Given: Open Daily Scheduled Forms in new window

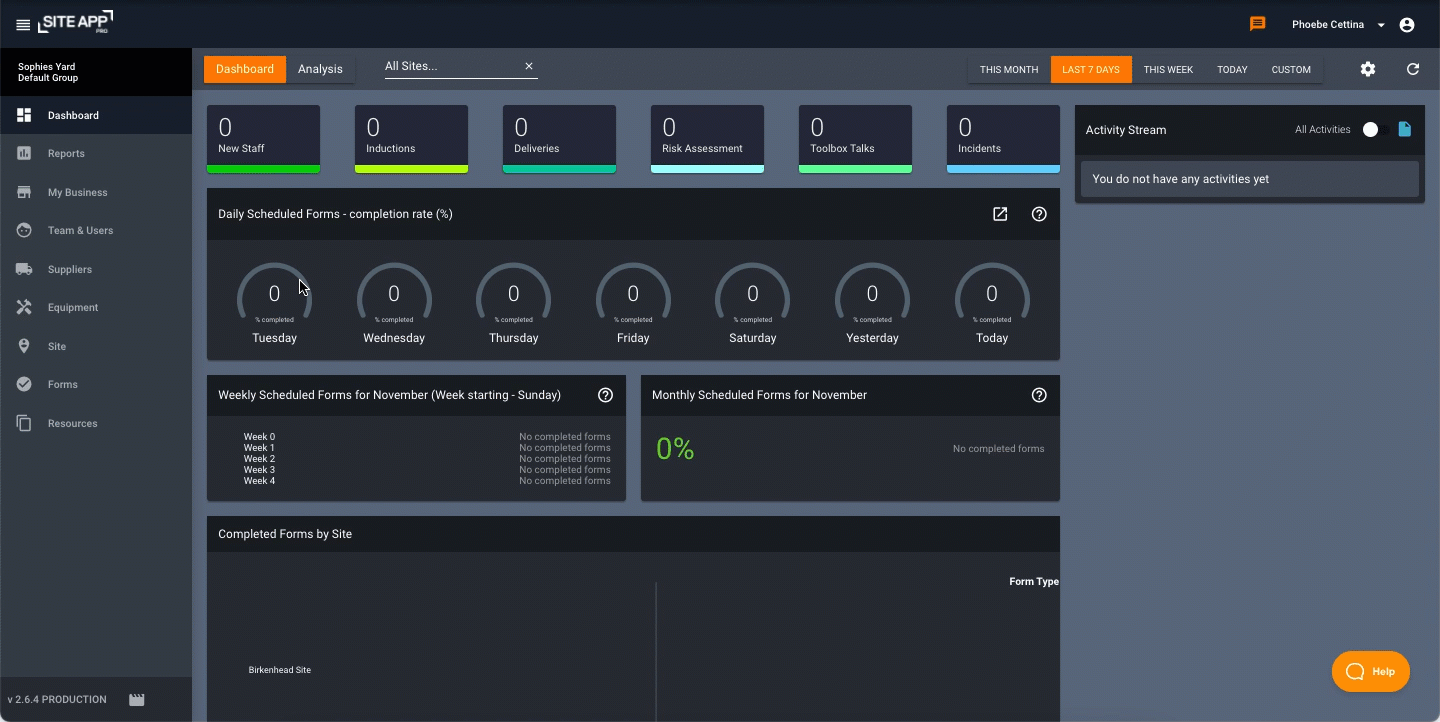Looking at the screenshot, I should pyautogui.click(x=1000, y=214).
